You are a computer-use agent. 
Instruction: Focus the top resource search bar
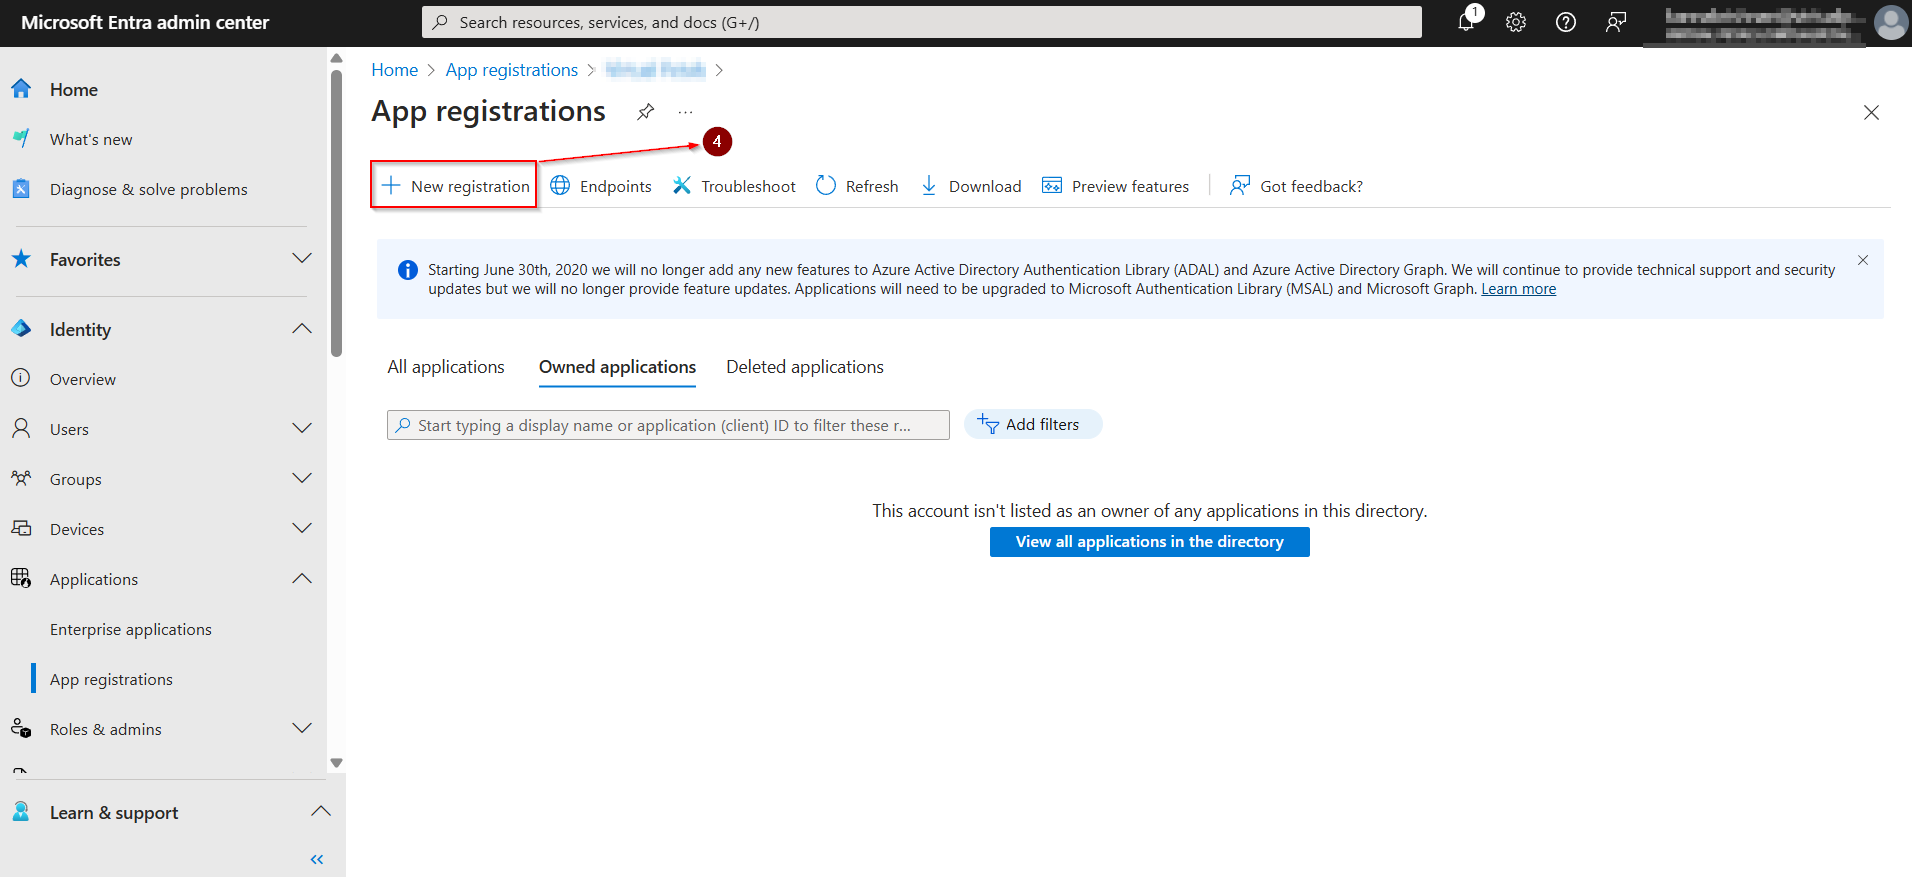point(921,22)
